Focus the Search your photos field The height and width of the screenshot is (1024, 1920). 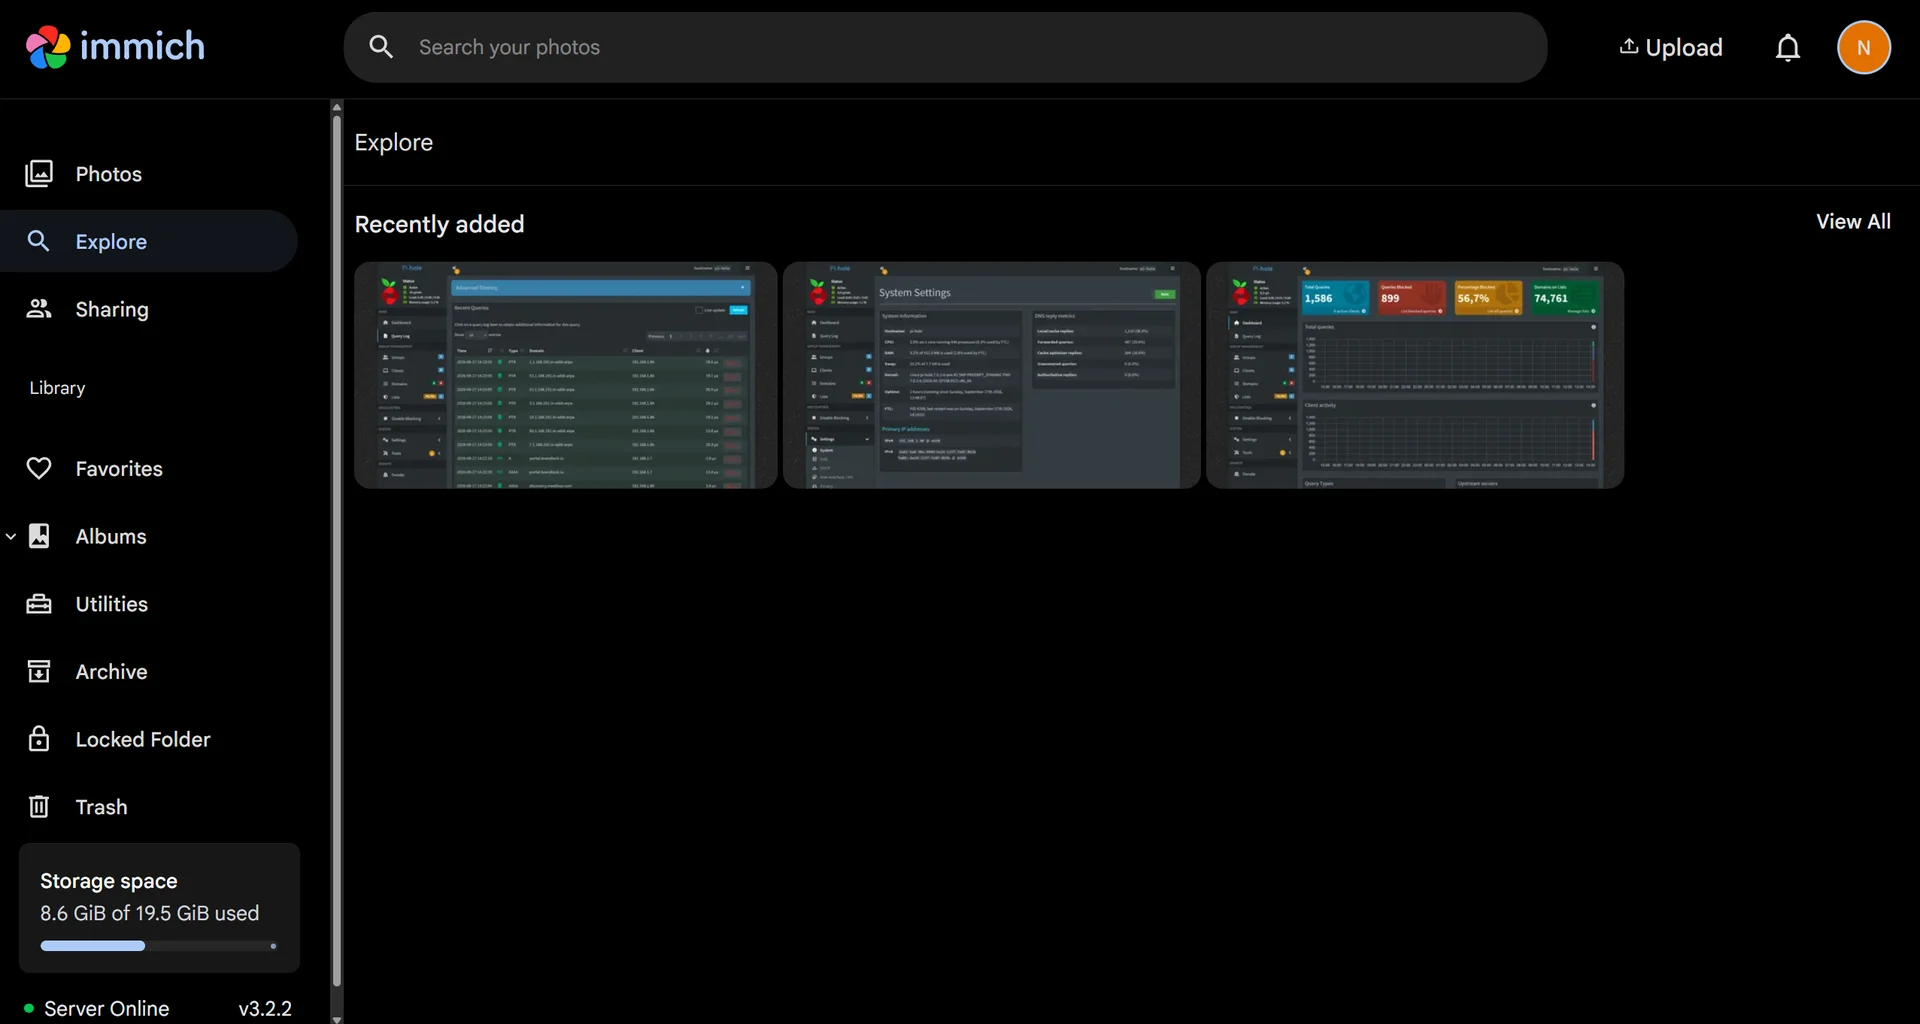(x=945, y=47)
